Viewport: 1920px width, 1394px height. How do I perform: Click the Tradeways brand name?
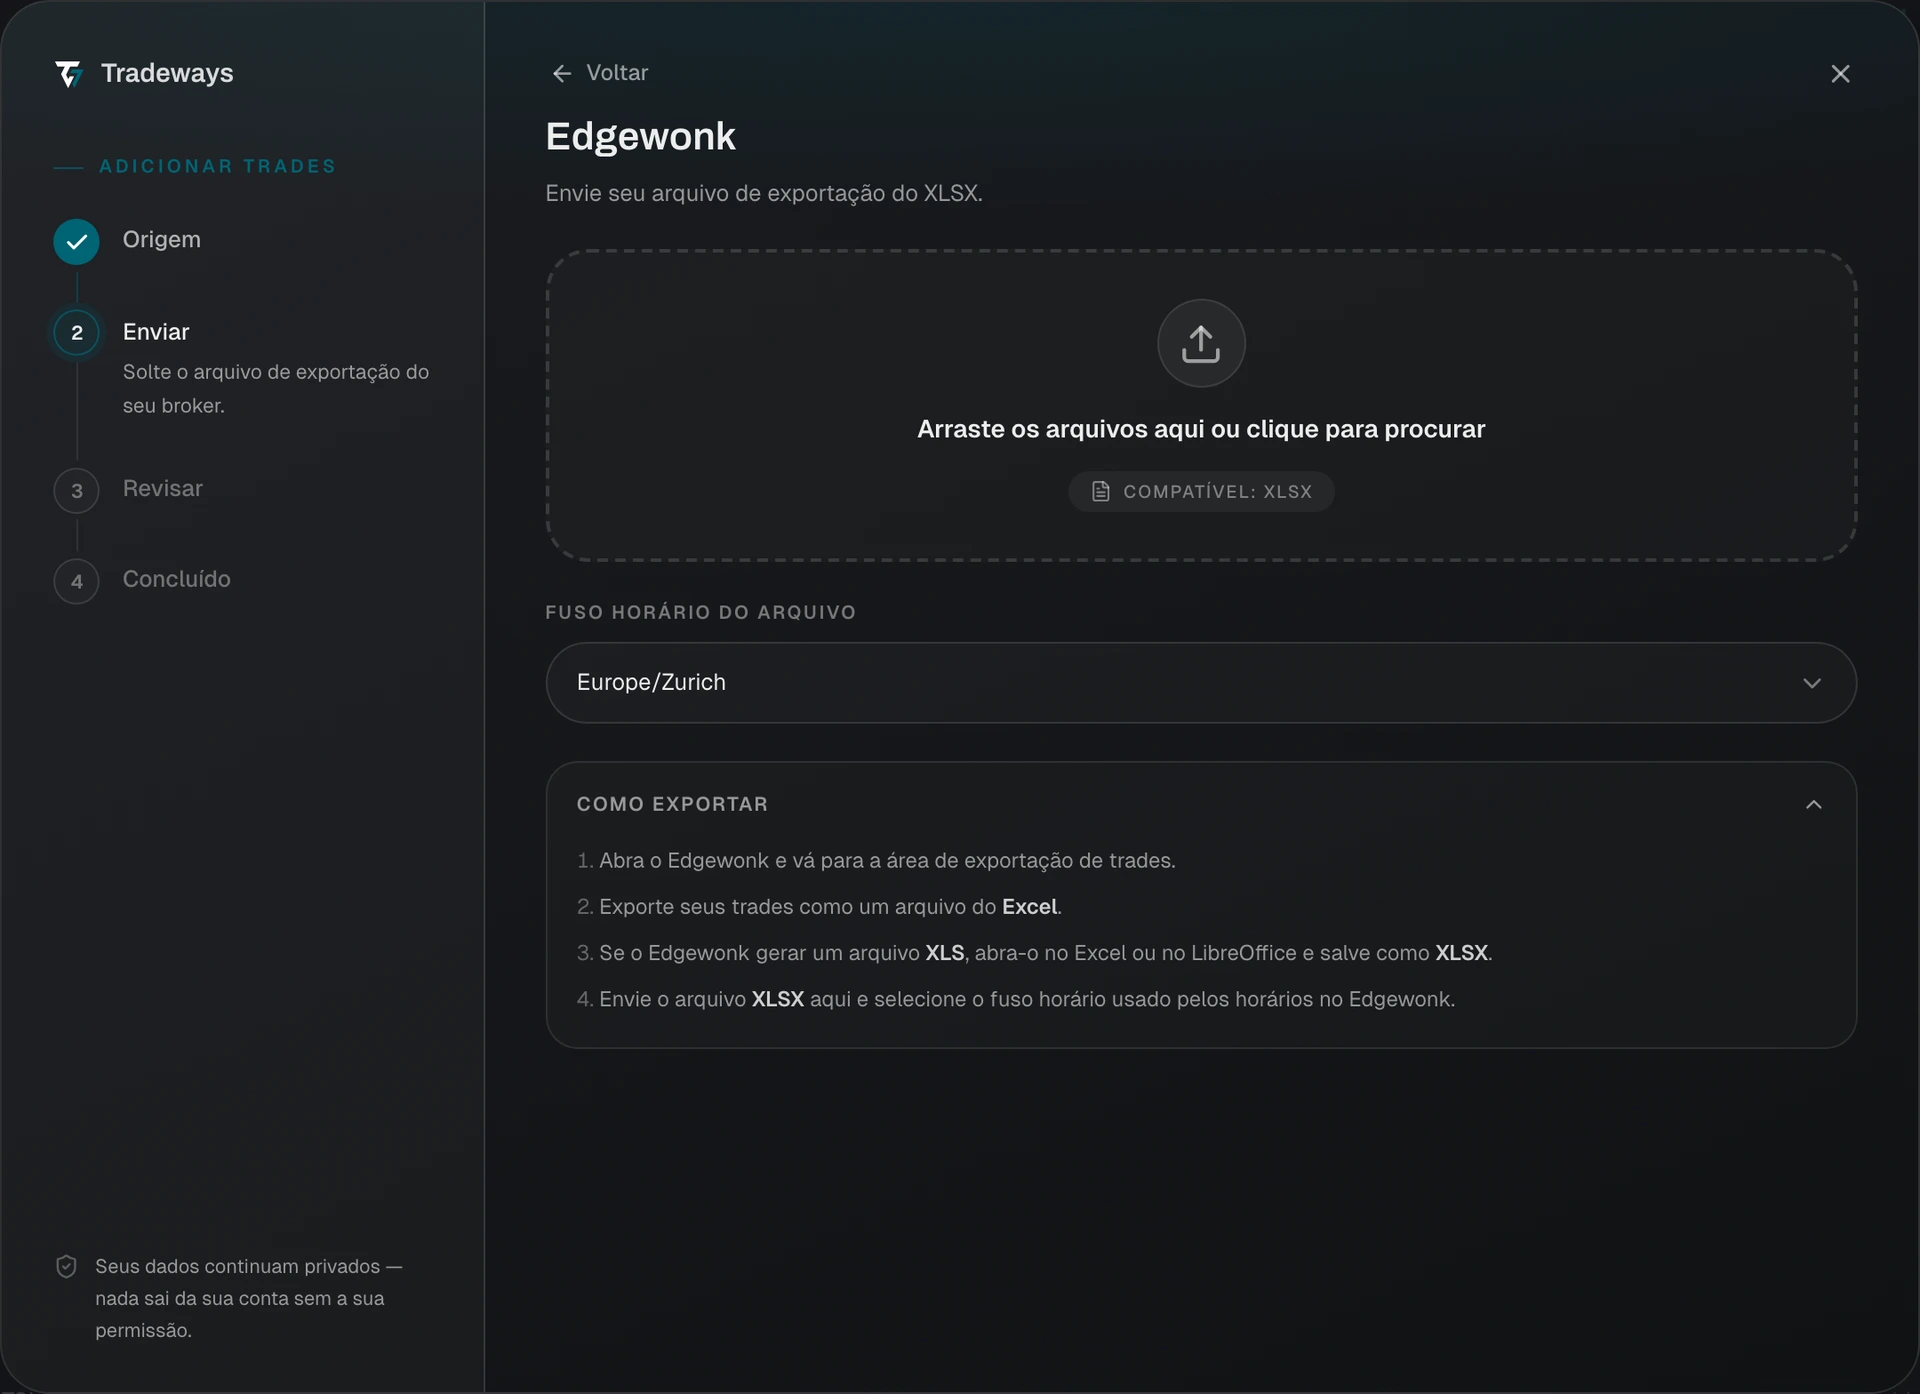click(167, 73)
